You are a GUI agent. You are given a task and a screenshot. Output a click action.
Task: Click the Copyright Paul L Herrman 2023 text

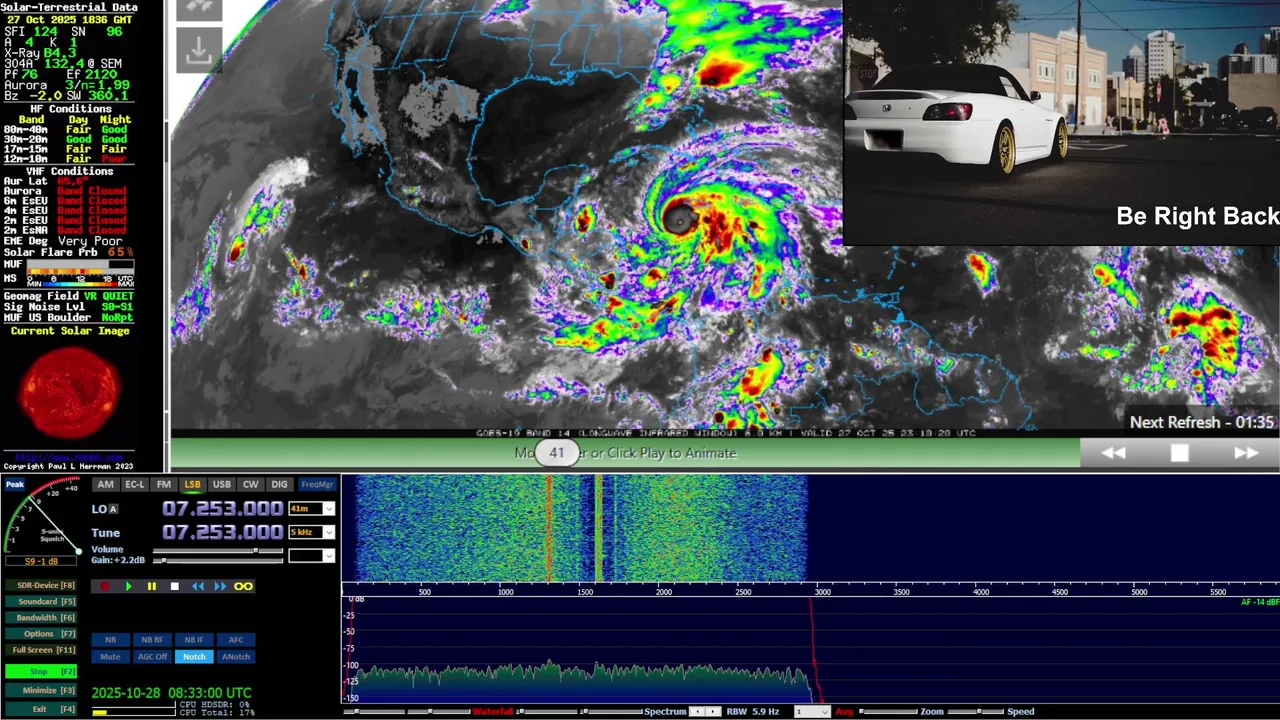tap(68, 466)
